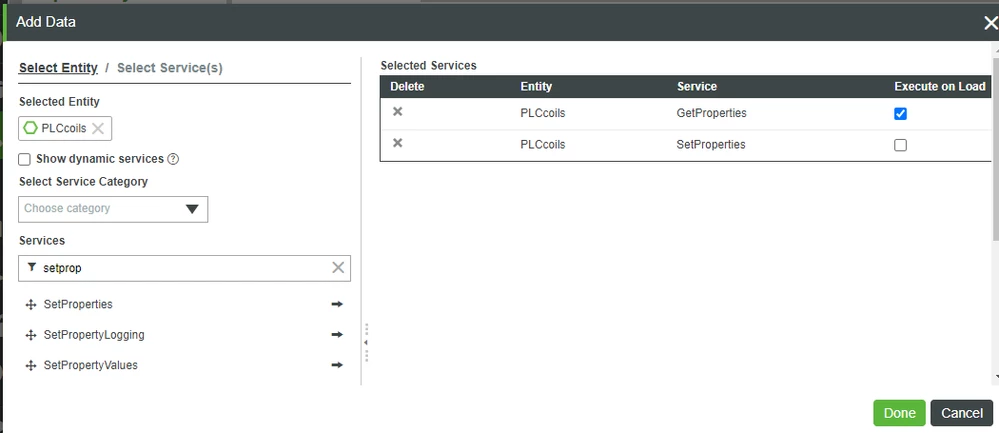Grab the move handle beside SetPropertyValues

point(30,366)
